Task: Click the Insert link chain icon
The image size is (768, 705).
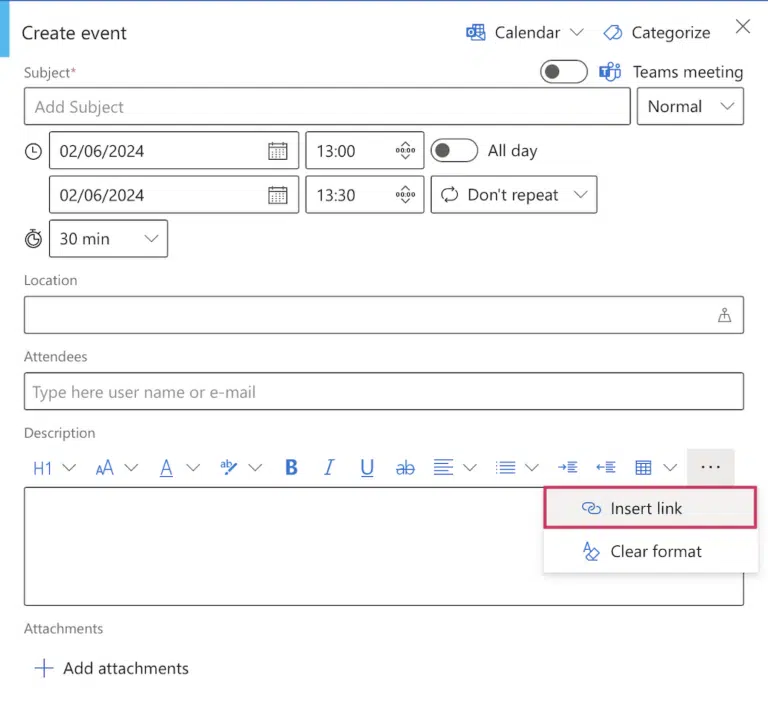Action: point(591,508)
